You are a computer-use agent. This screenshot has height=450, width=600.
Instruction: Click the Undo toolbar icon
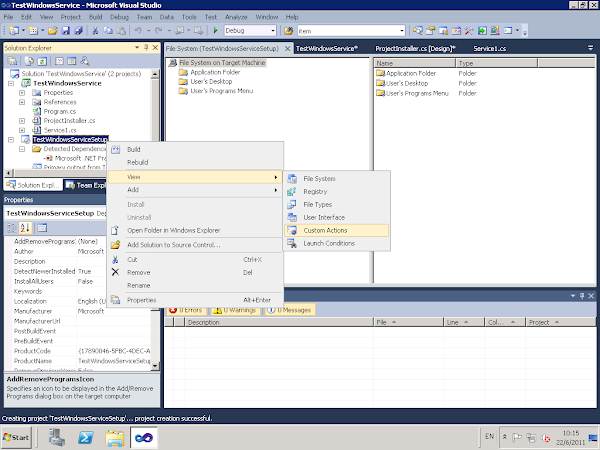coord(138,31)
